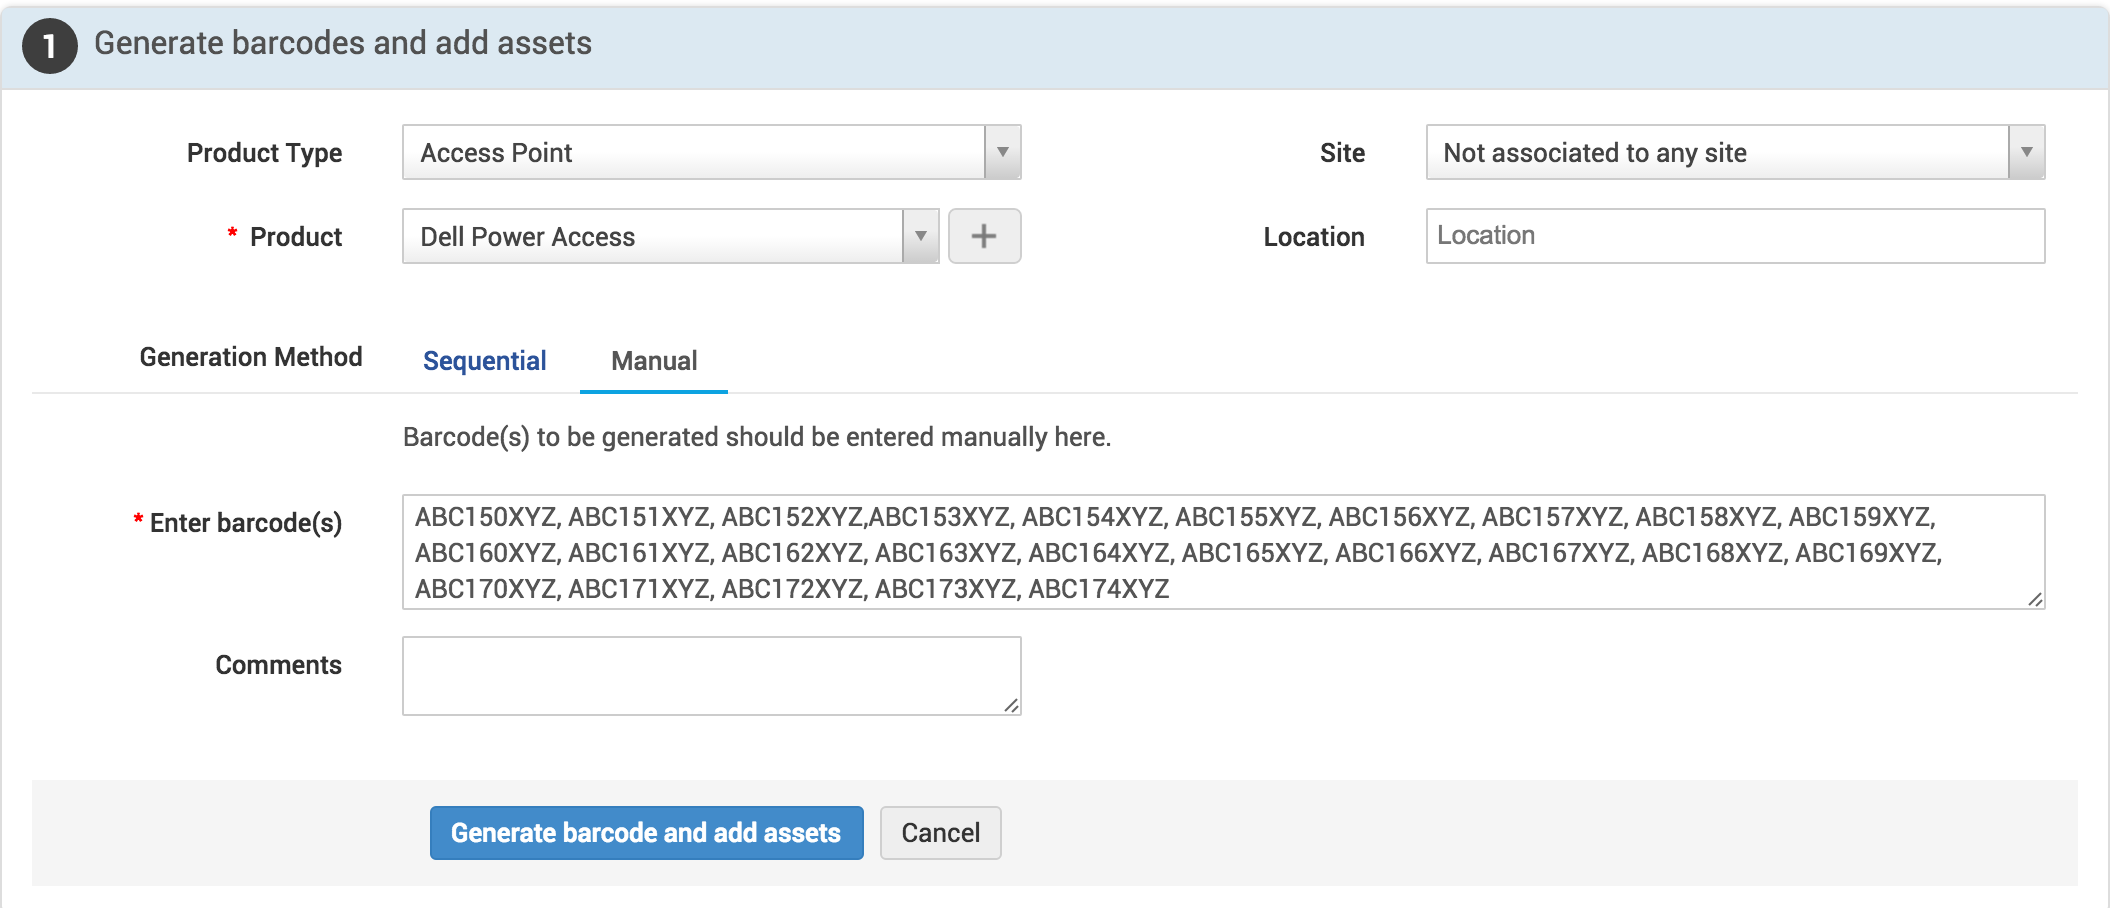The height and width of the screenshot is (908, 2110).
Task: Grab the Comments box resize handle
Action: click(1011, 705)
